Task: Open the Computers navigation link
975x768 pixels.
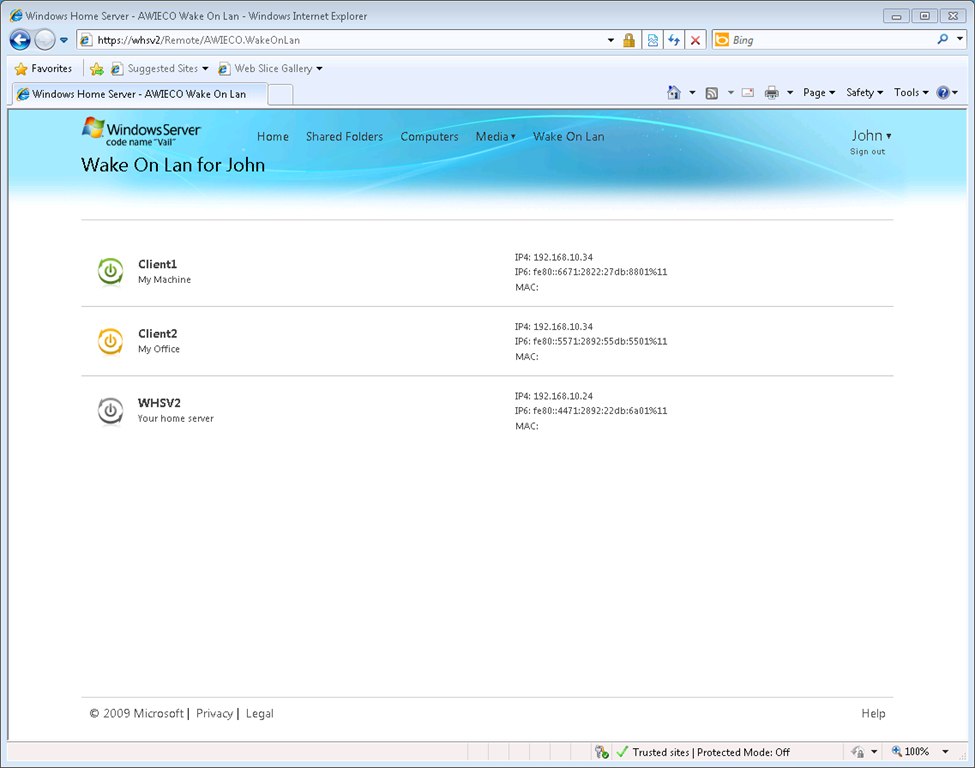Action: pos(429,137)
